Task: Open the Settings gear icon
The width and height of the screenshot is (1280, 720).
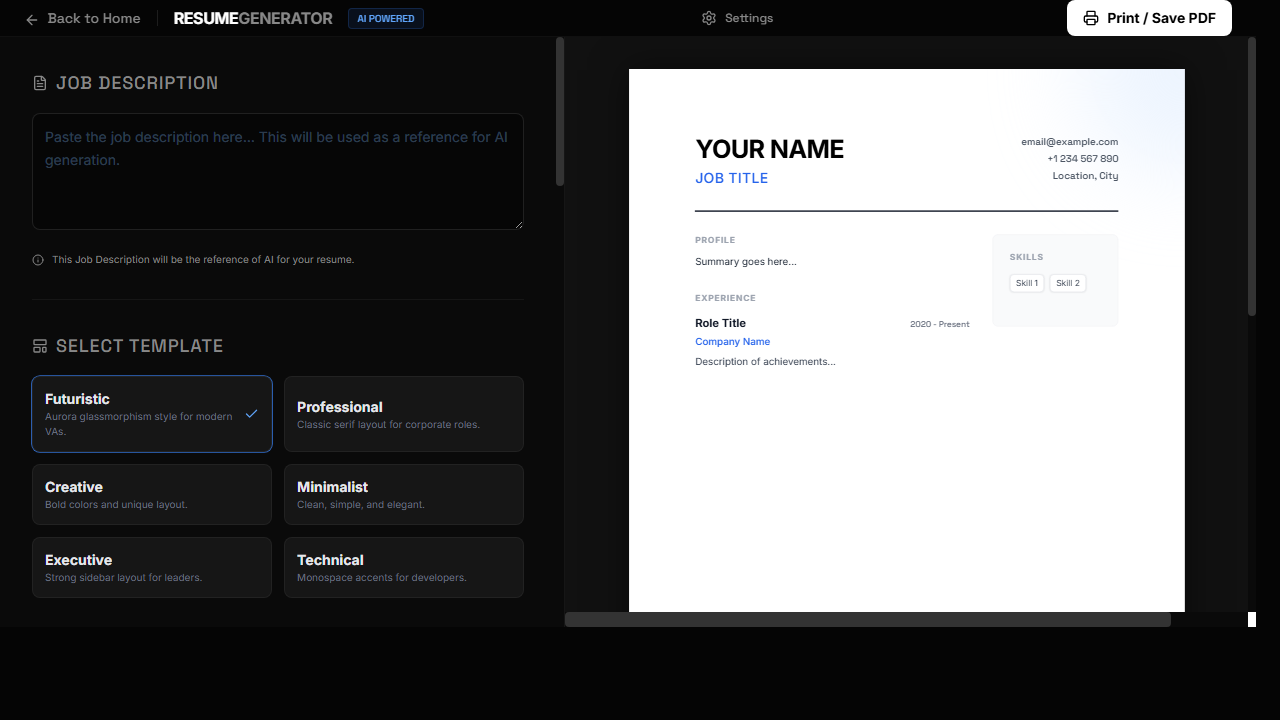Action: tap(708, 18)
